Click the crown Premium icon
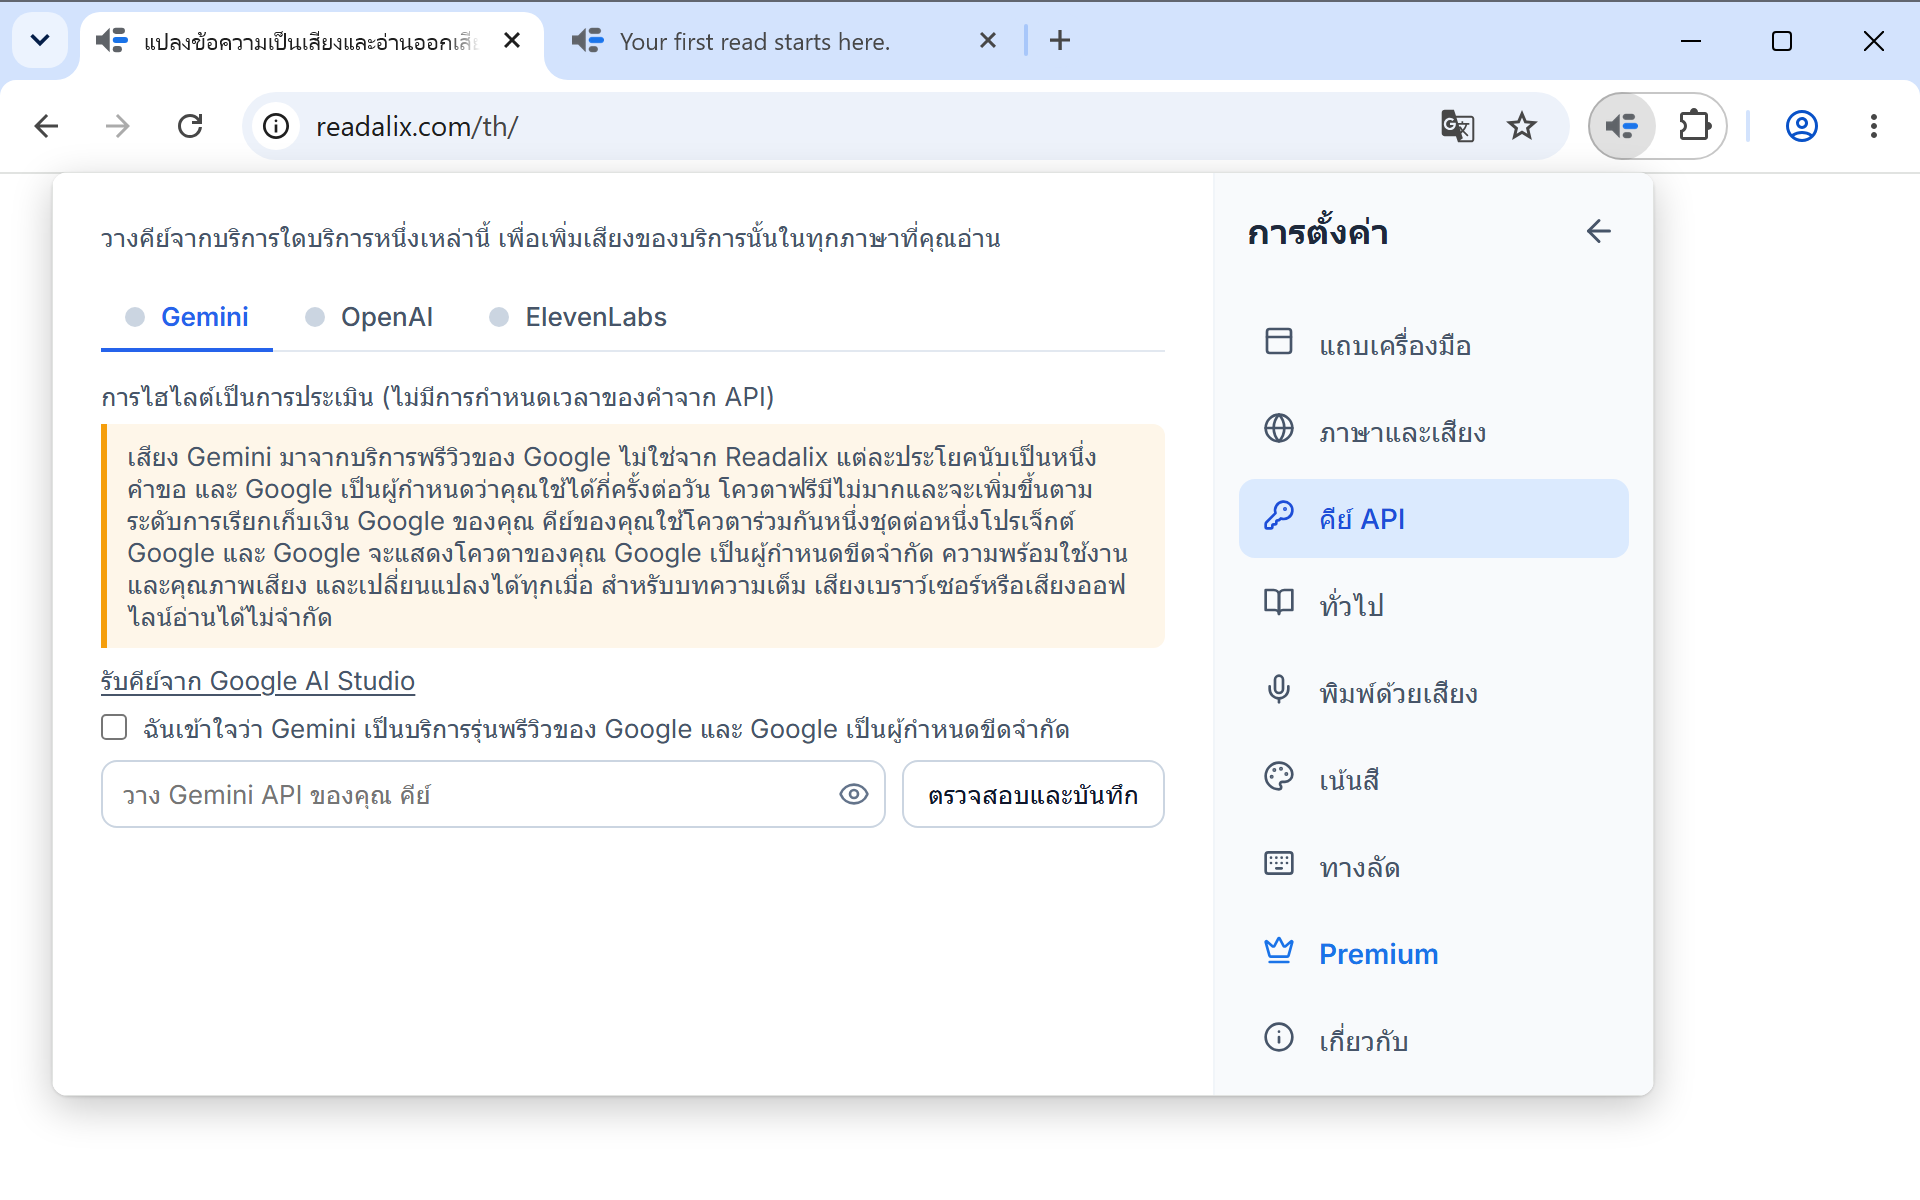The height and width of the screenshot is (1200, 1920). (1278, 950)
